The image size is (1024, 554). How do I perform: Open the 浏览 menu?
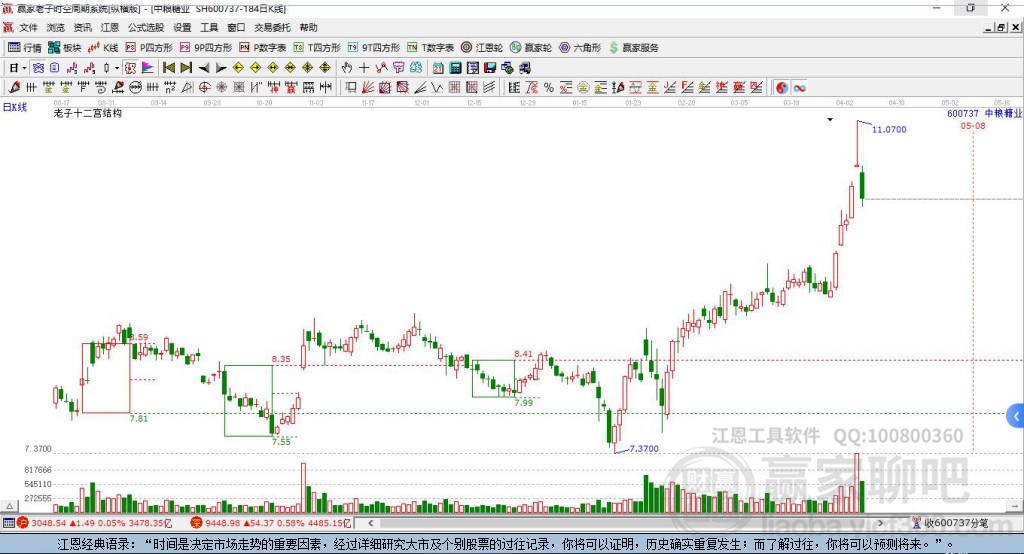56,27
